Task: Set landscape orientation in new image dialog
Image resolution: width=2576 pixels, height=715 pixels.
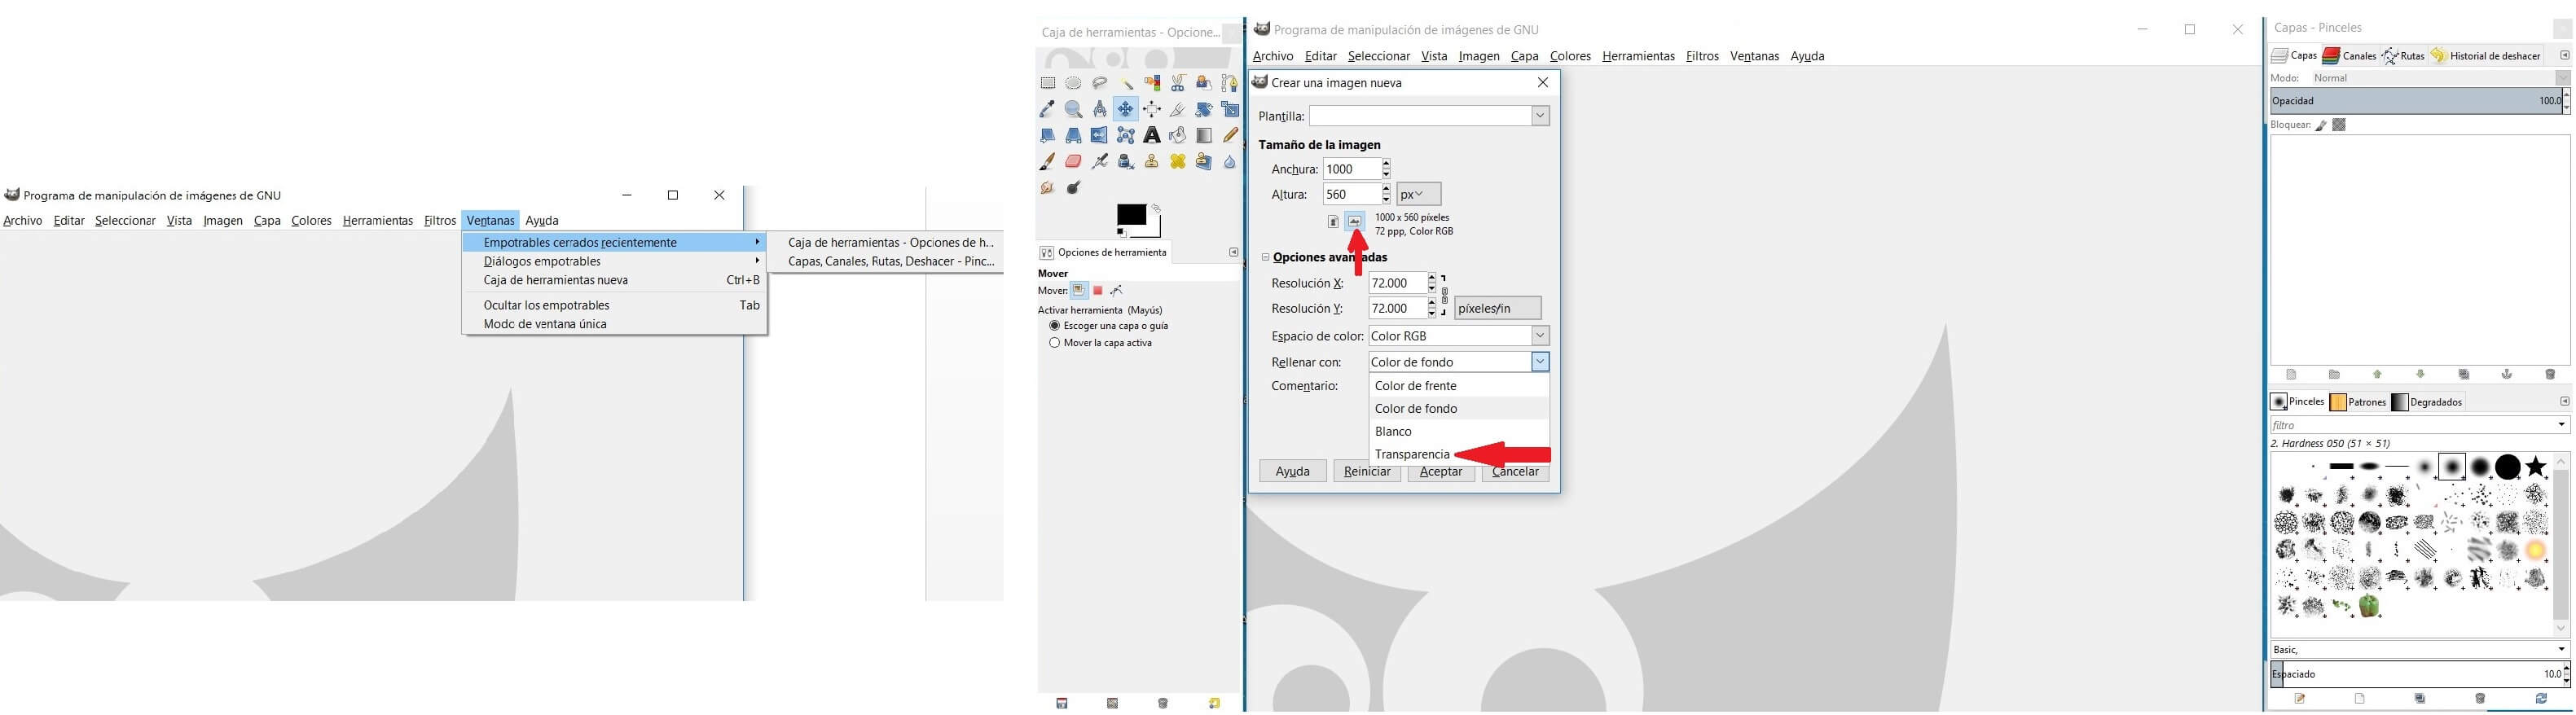Action: (x=1355, y=222)
